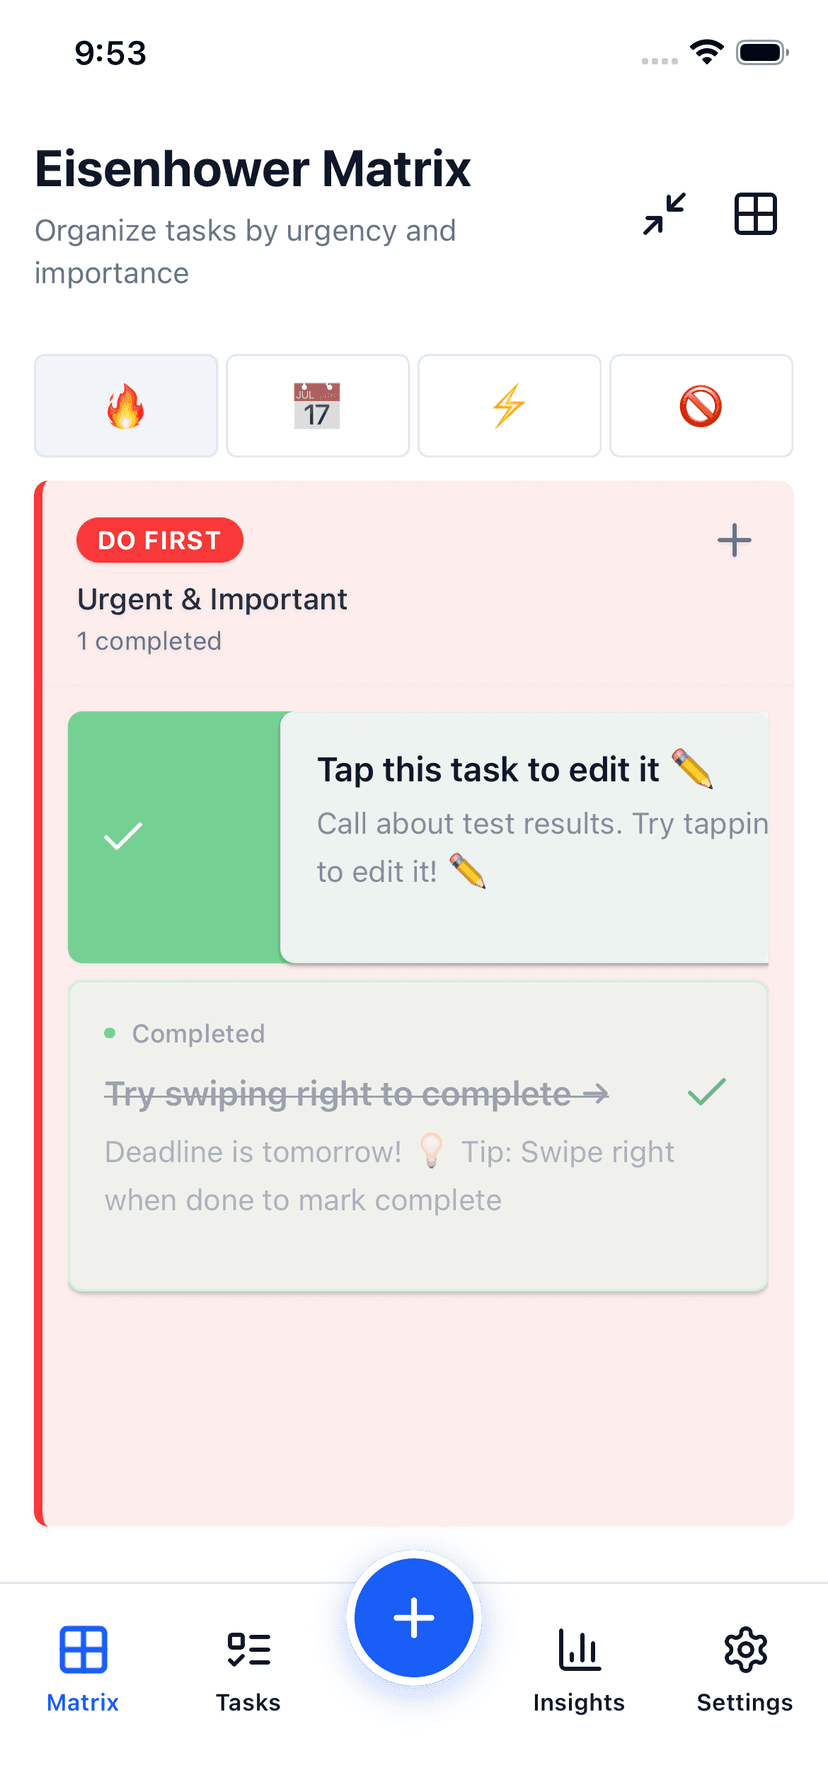This screenshot has width=828, height=1792.
Task: Select the fire filter icon
Action: (x=125, y=405)
